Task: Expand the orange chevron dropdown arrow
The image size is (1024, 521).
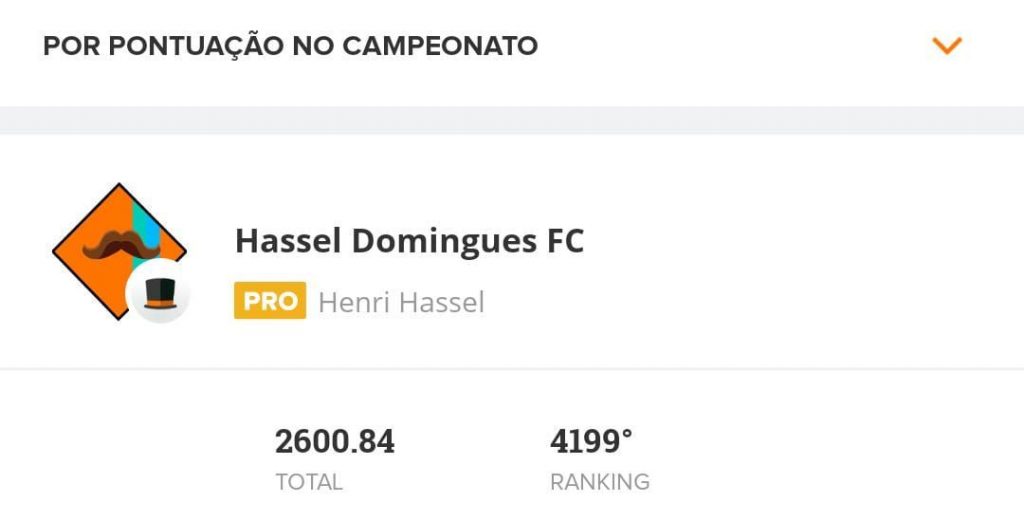Action: [946, 46]
